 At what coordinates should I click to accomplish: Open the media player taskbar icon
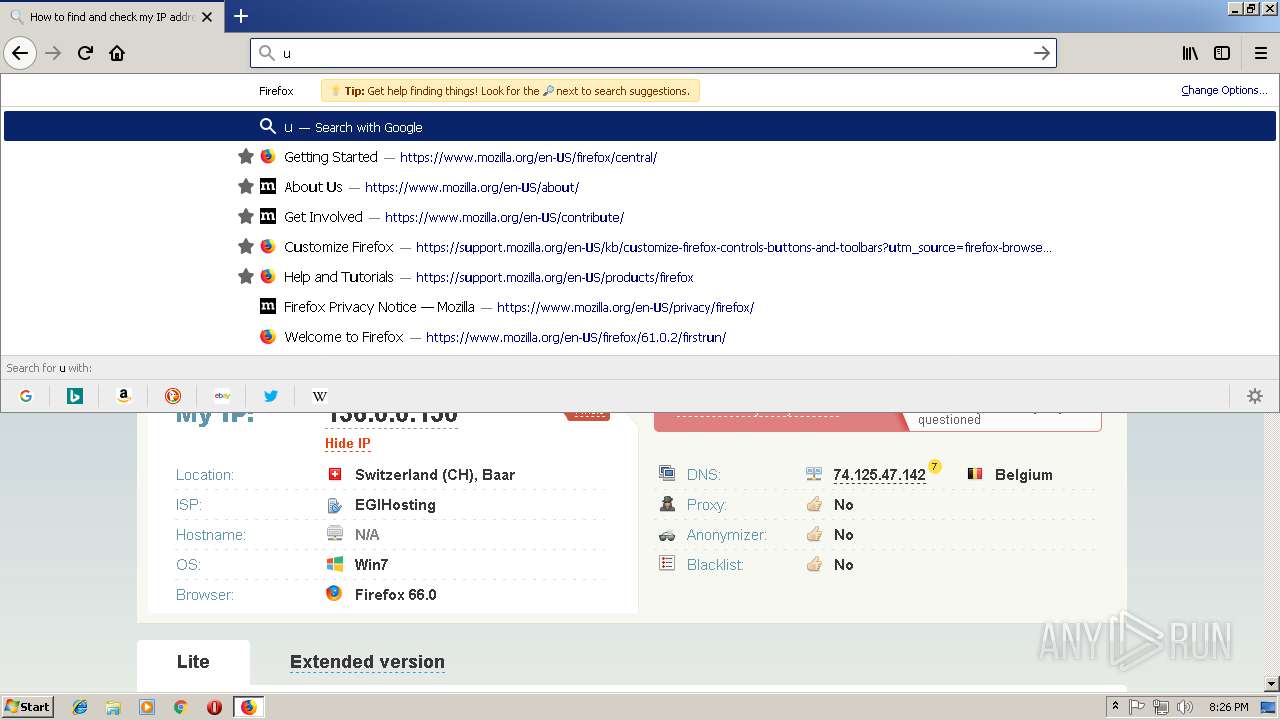pyautogui.click(x=147, y=707)
